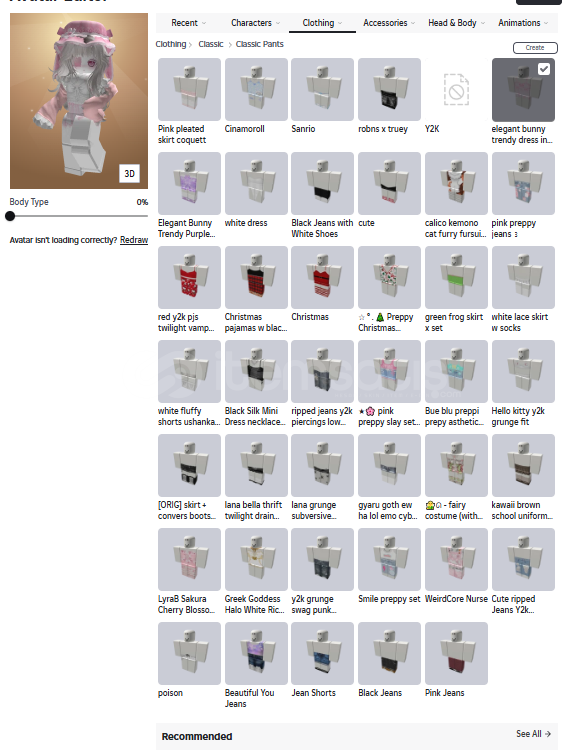Select the Pink pleated skirt coquett item
Image resolution: width=583 pixels, height=750 pixels.
click(x=189, y=89)
